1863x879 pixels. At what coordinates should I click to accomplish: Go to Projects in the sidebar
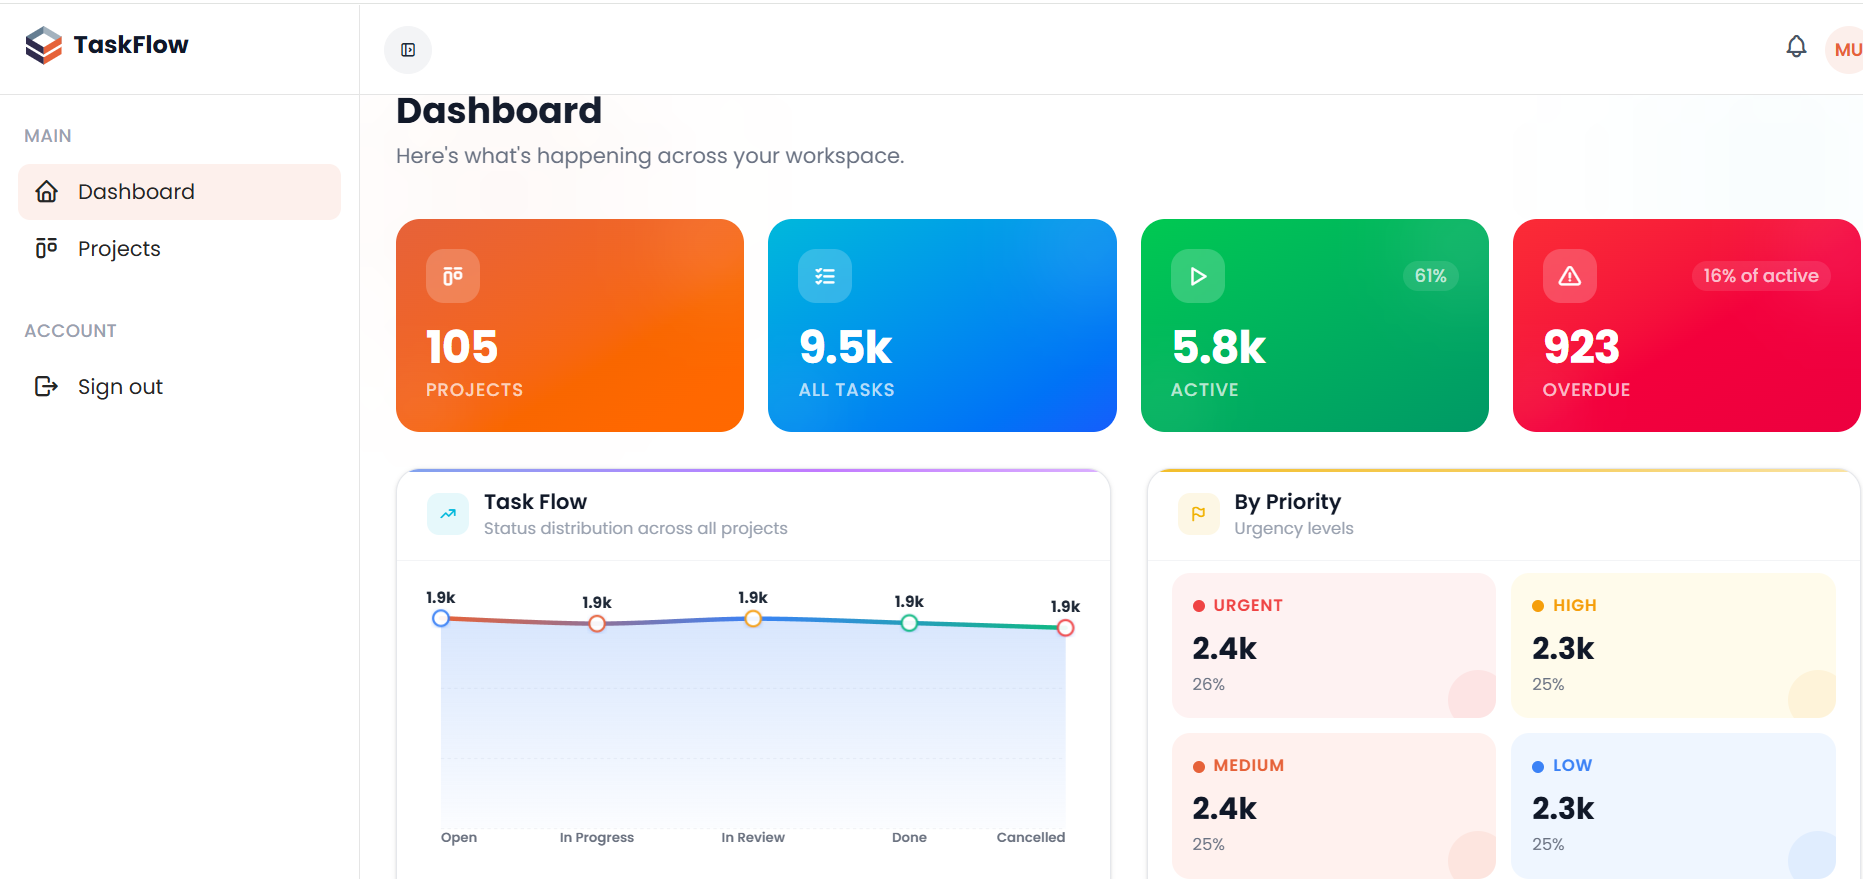179,248
